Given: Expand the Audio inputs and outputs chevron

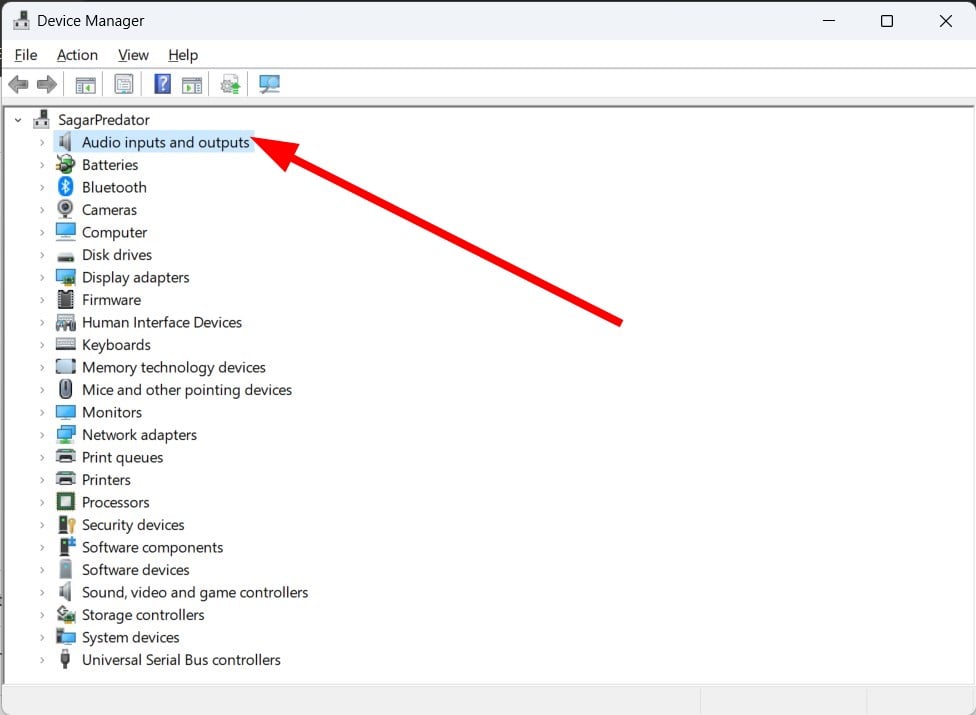Looking at the screenshot, I should (42, 143).
